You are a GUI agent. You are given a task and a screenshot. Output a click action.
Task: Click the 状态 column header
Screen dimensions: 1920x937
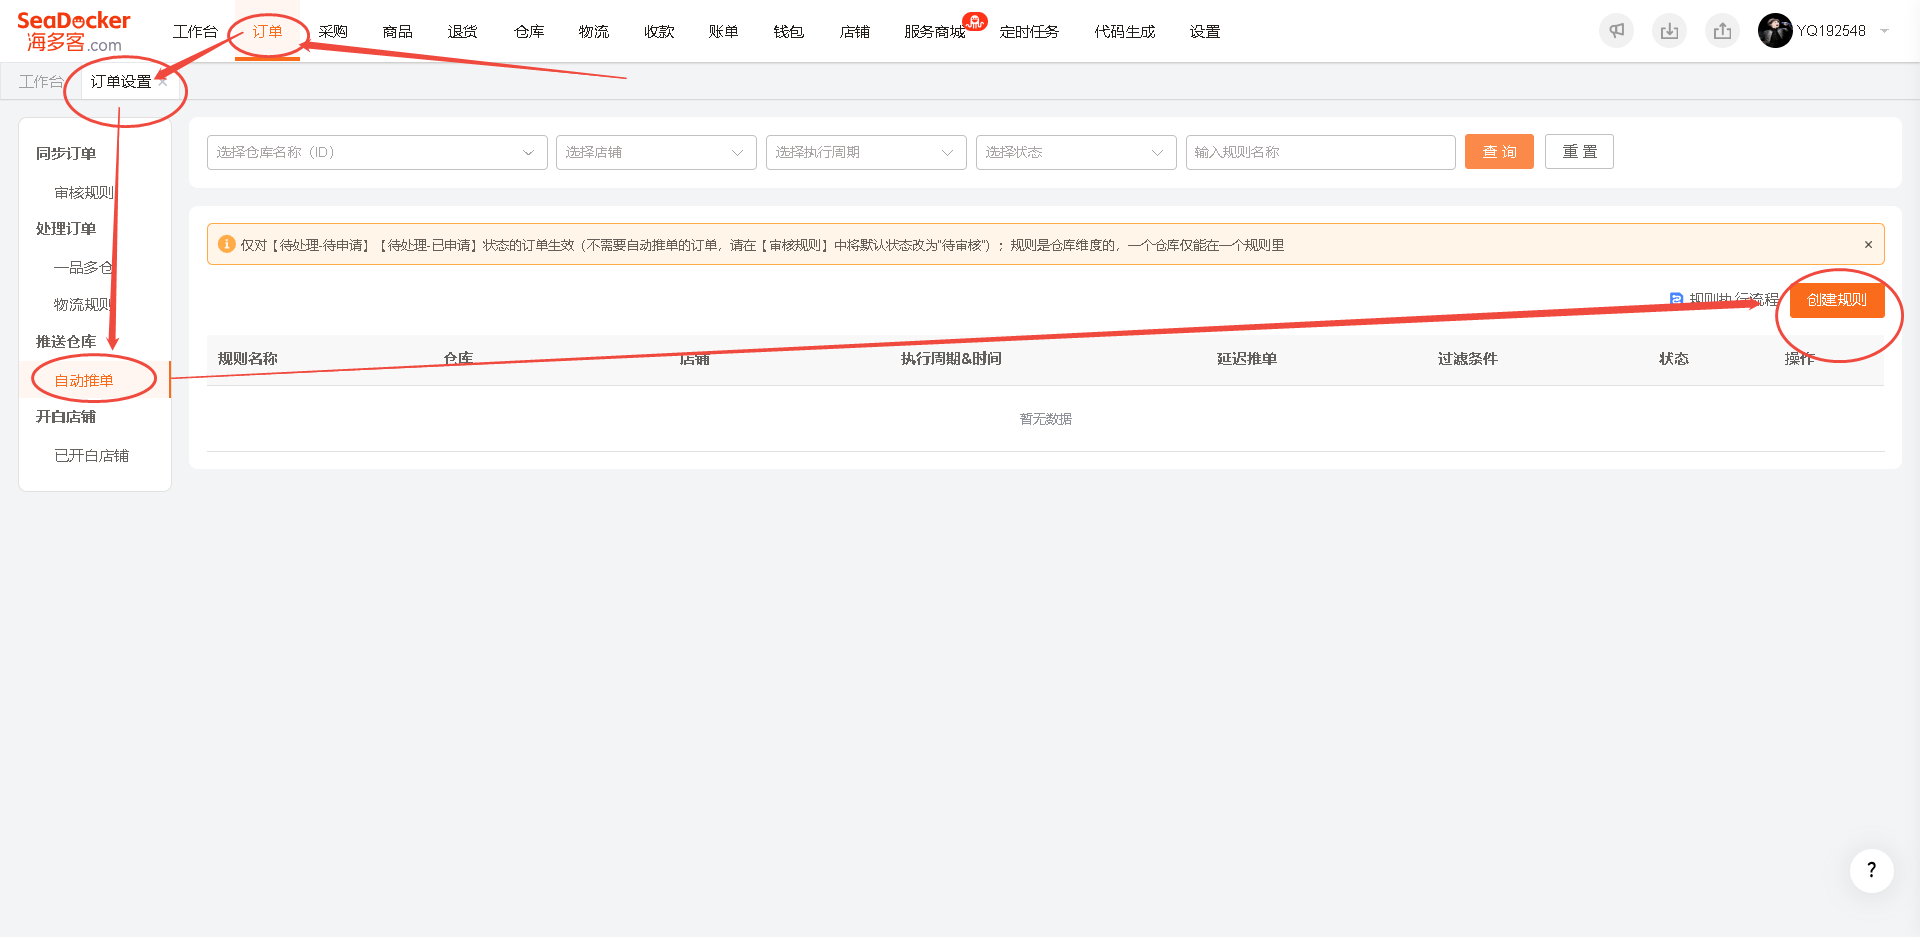coord(1673,358)
